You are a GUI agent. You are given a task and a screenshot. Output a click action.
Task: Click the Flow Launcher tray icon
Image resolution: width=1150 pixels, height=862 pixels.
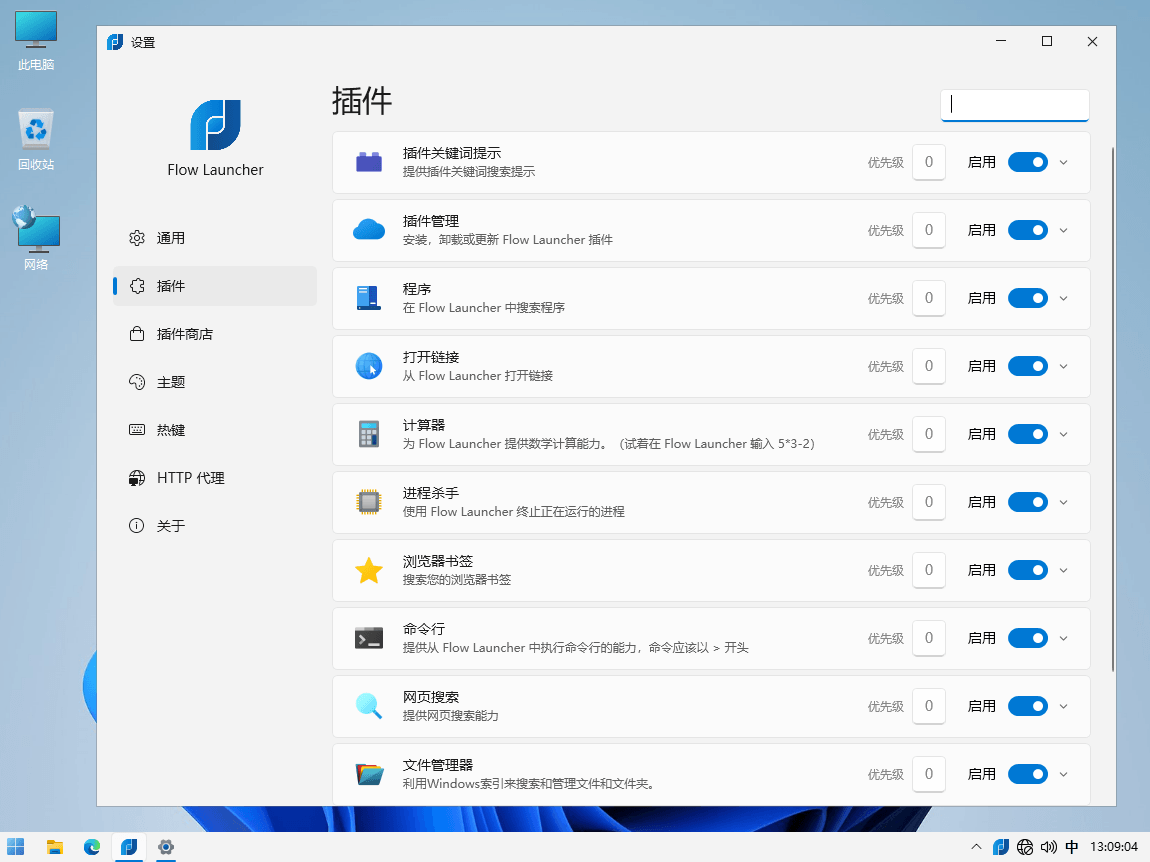click(x=1000, y=847)
